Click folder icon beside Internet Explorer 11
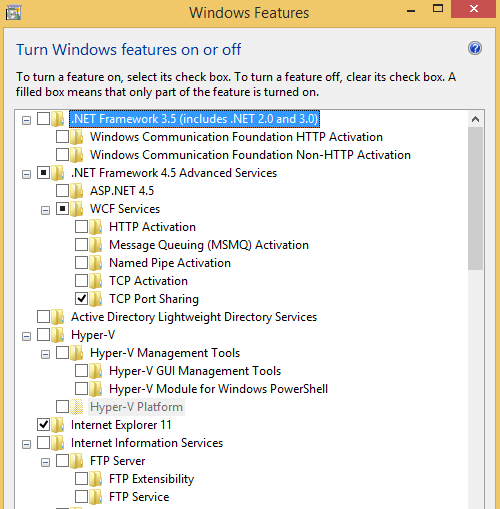The width and height of the screenshot is (500, 509). pyautogui.click(x=58, y=425)
